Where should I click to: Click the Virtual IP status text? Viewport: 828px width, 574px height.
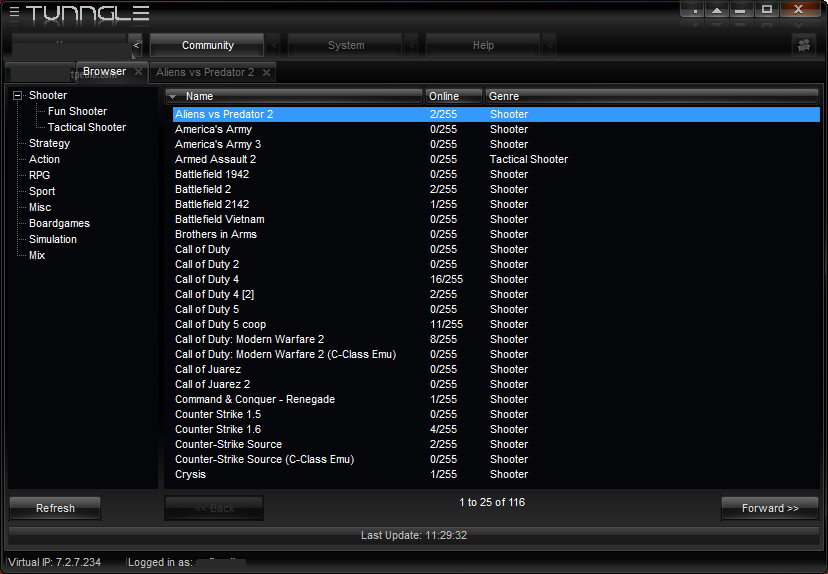[54, 562]
